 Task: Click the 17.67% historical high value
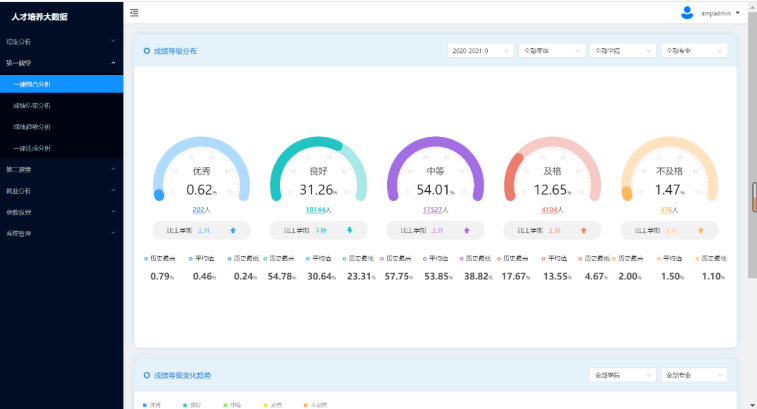point(516,276)
